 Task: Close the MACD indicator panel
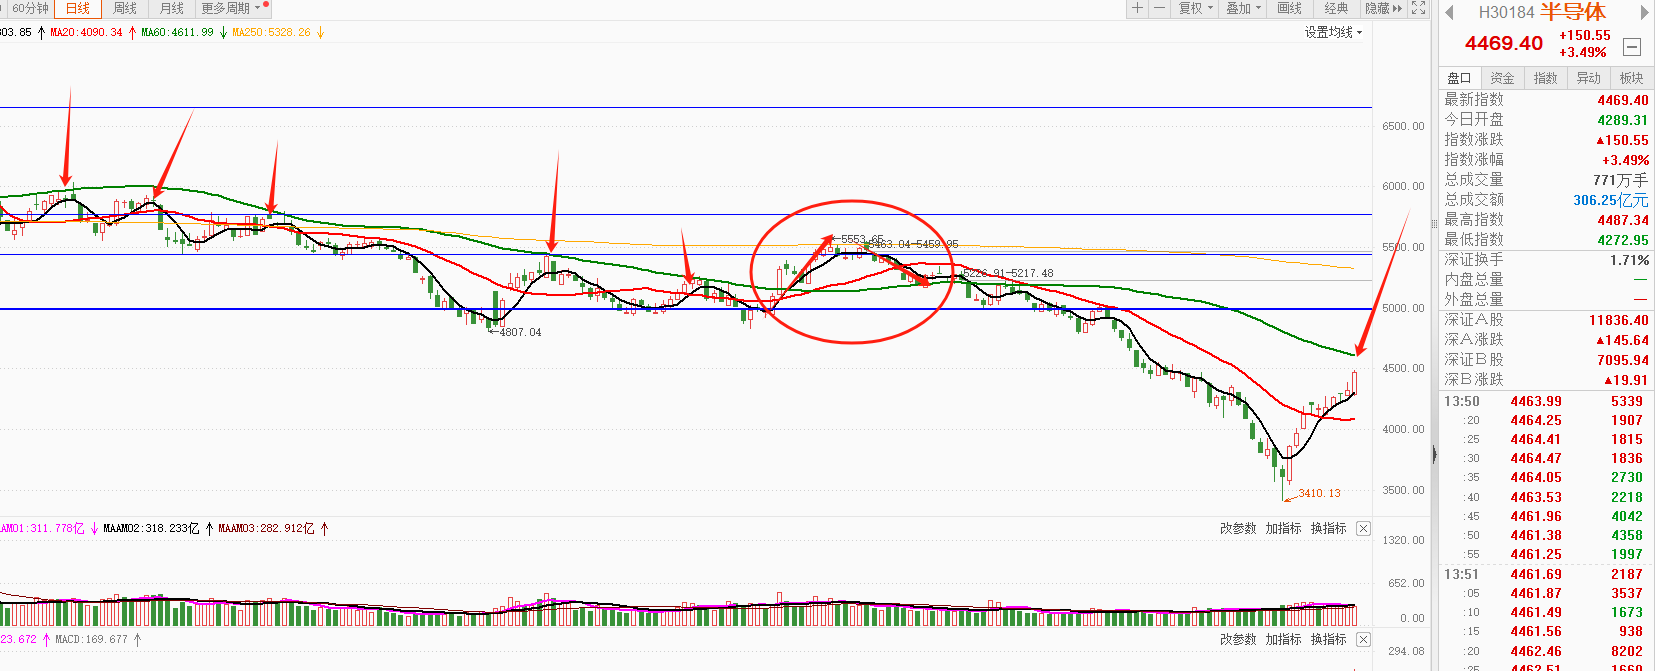[x=1363, y=639]
